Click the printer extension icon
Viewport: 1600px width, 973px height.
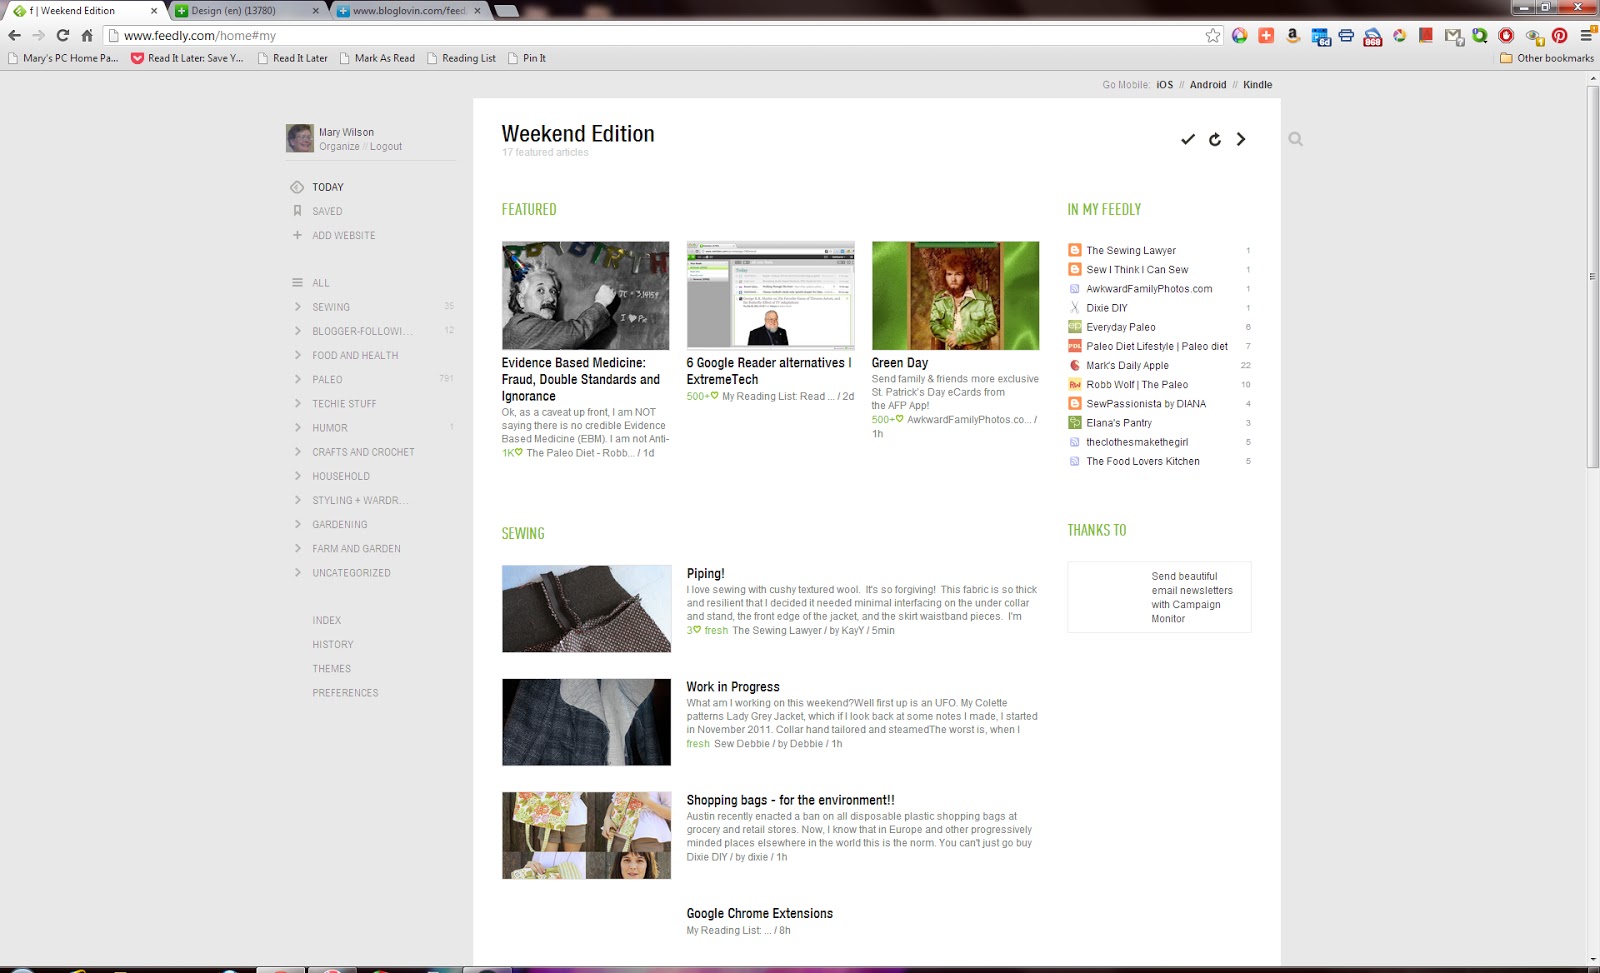(1346, 35)
